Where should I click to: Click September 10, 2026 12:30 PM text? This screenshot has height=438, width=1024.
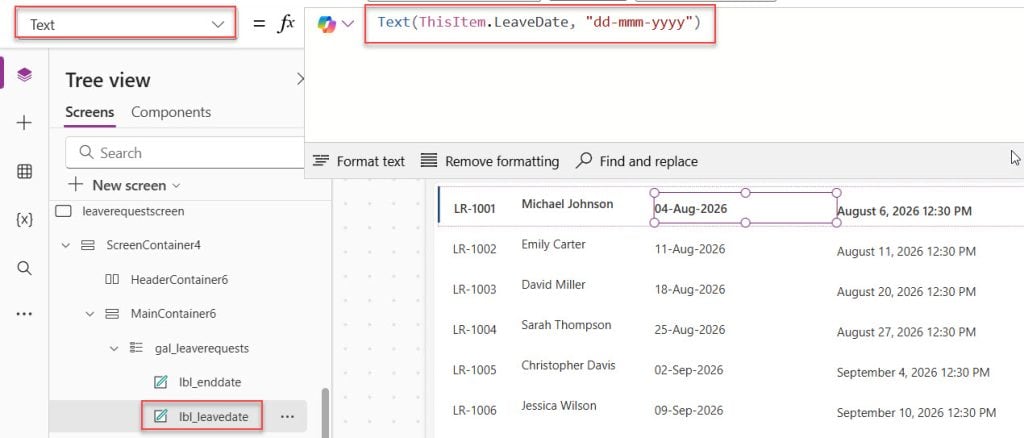(x=916, y=413)
